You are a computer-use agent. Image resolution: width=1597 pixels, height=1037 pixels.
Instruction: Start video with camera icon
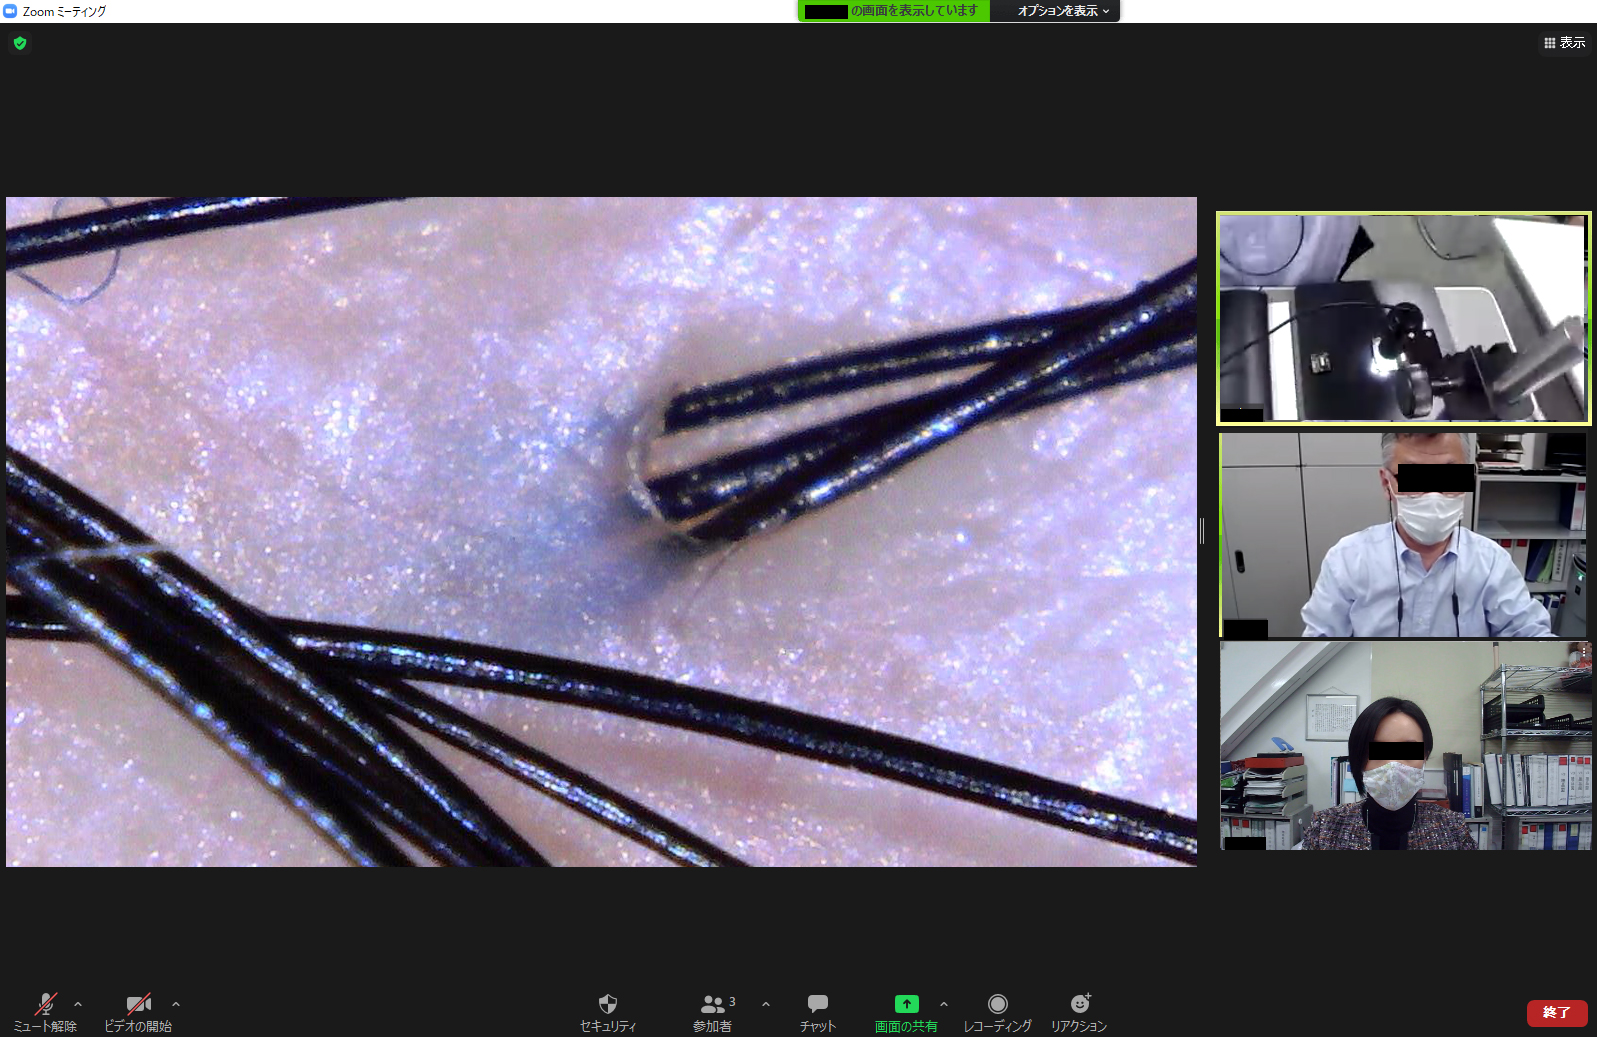138,1012
